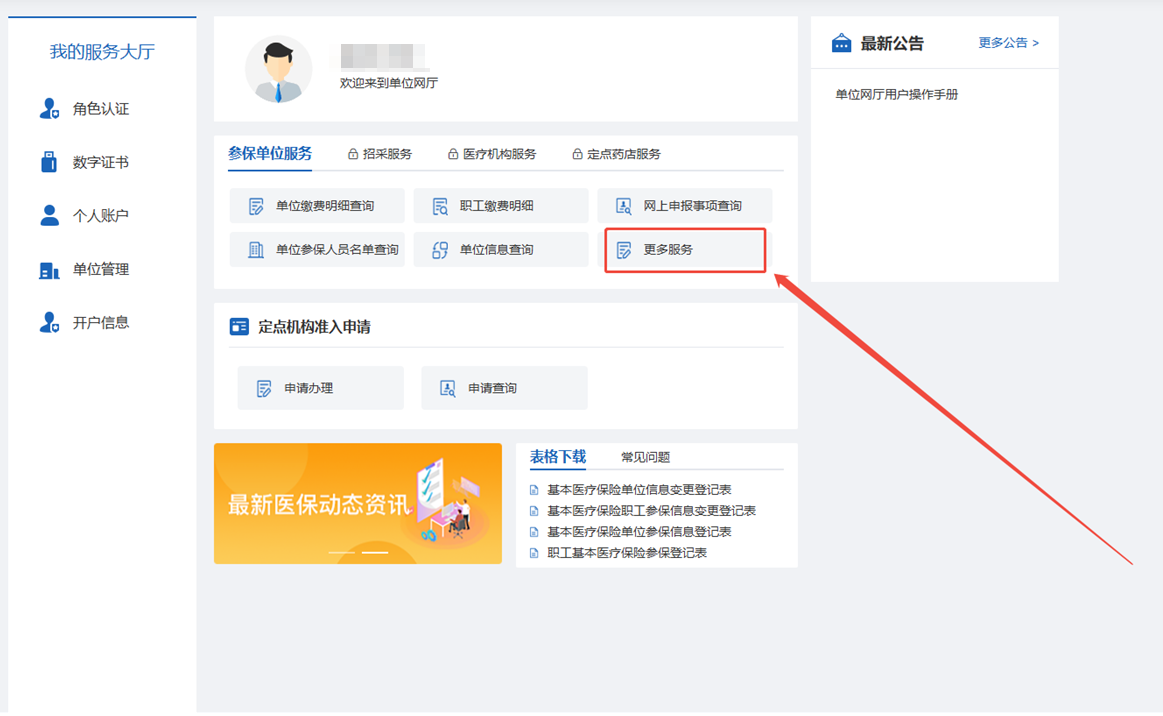Screen dimensions: 1163x716
Task: Click the 数字证书 sidebar icon
Action: click(49, 162)
